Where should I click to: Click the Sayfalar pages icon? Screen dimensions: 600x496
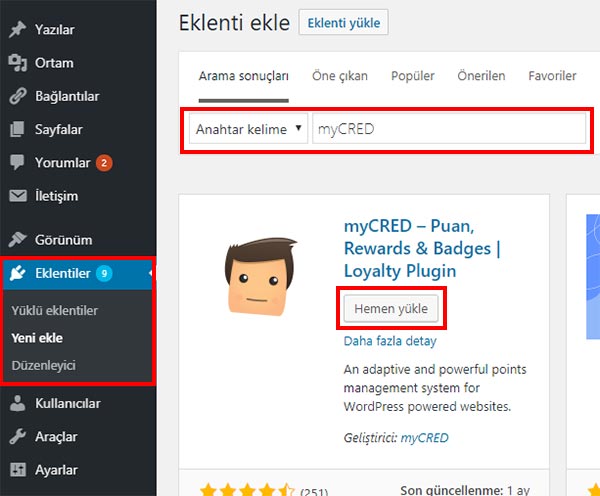[17, 129]
